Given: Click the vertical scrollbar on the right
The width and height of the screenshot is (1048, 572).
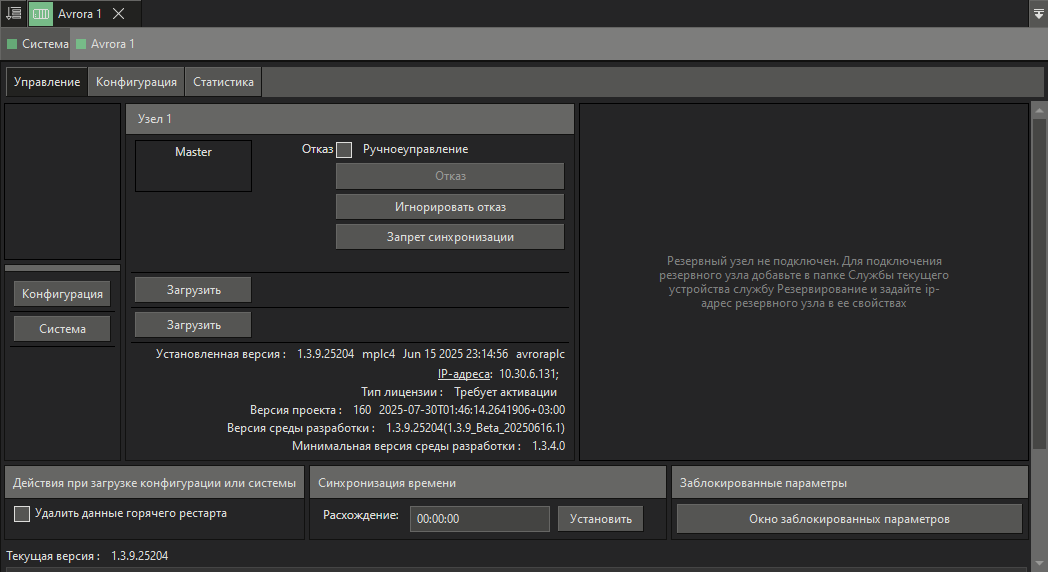Looking at the screenshot, I should (x=1039, y=284).
